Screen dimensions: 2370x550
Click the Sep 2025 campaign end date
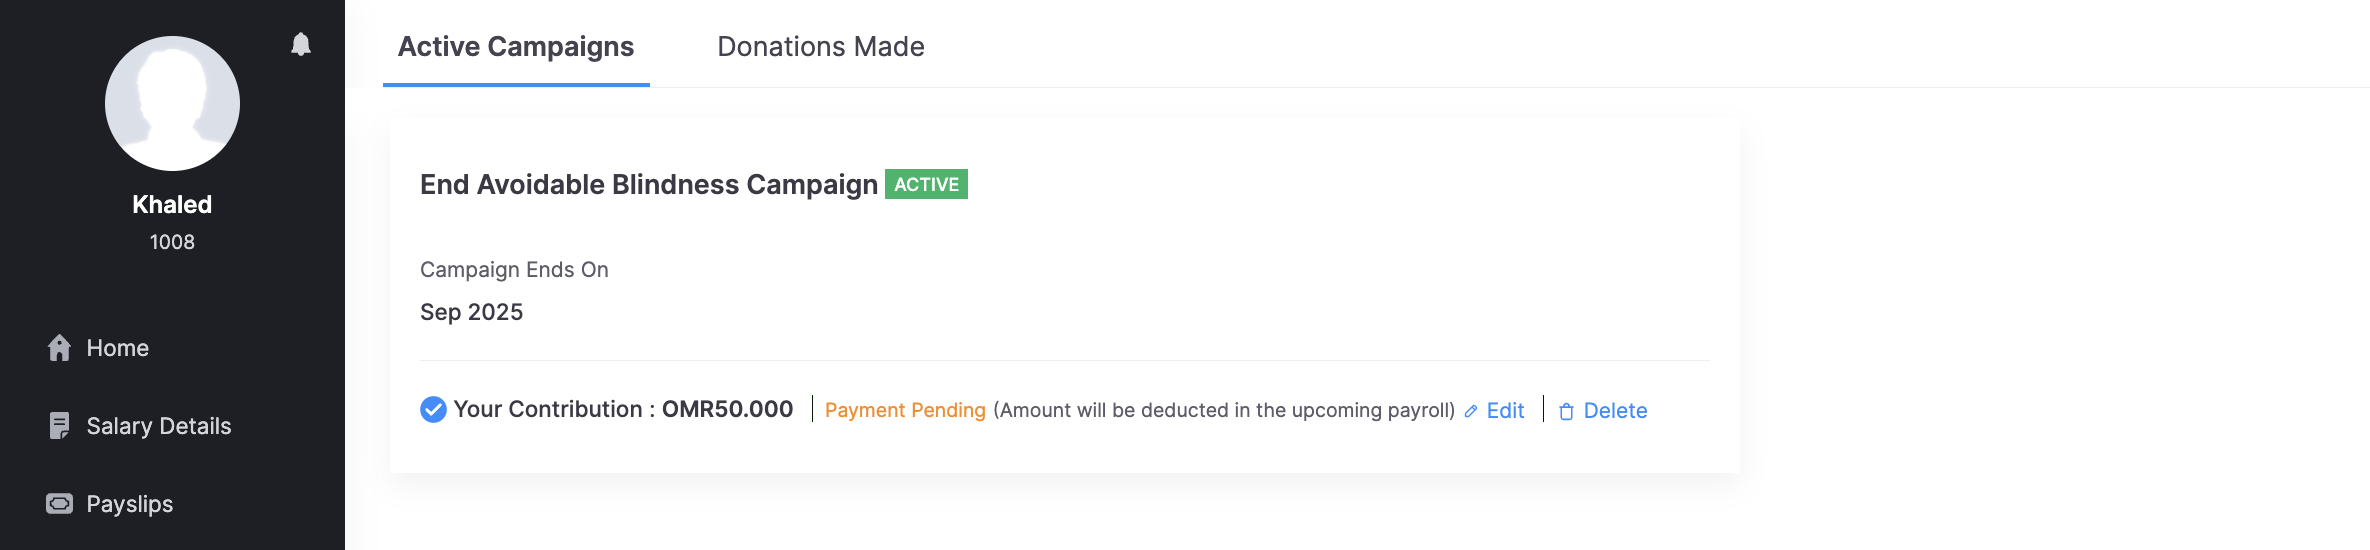[472, 312]
